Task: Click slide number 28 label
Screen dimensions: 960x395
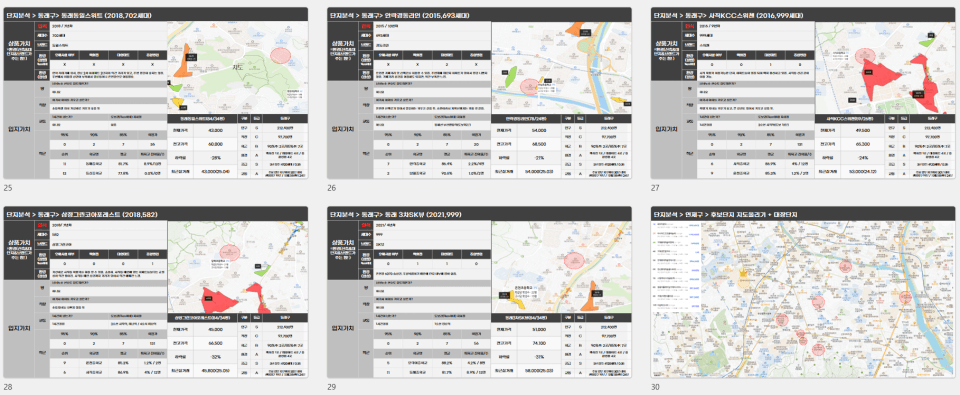Action: pyautogui.click(x=7, y=387)
